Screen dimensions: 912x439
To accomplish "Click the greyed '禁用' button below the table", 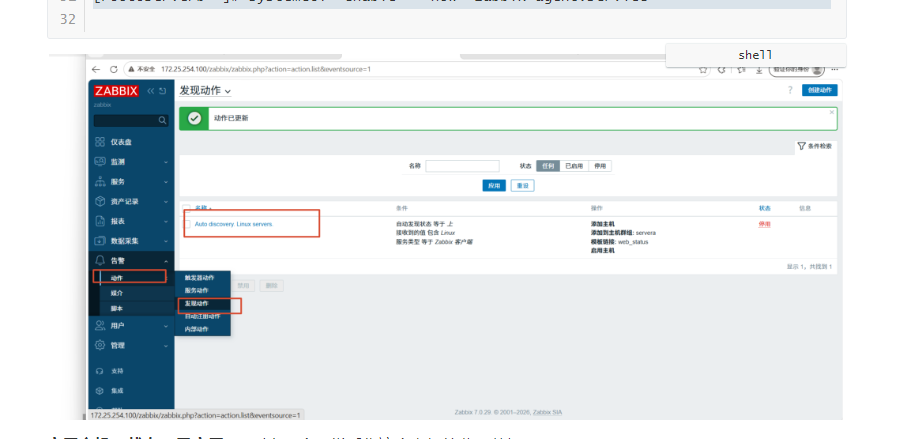I will 243,285.
